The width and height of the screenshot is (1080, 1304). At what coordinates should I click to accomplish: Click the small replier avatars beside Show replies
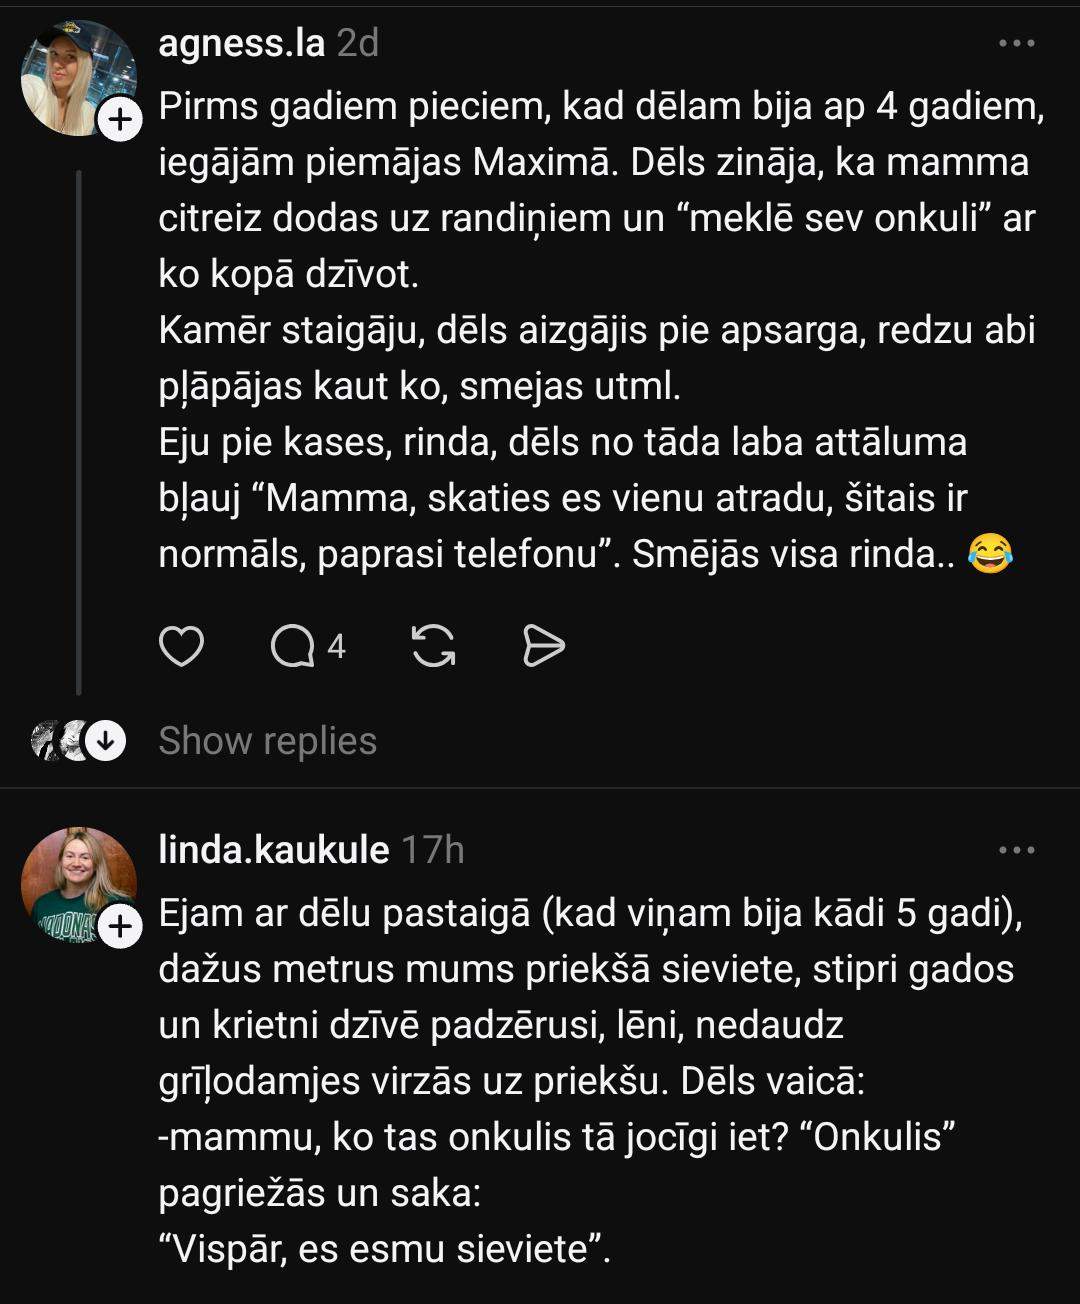tap(57, 741)
